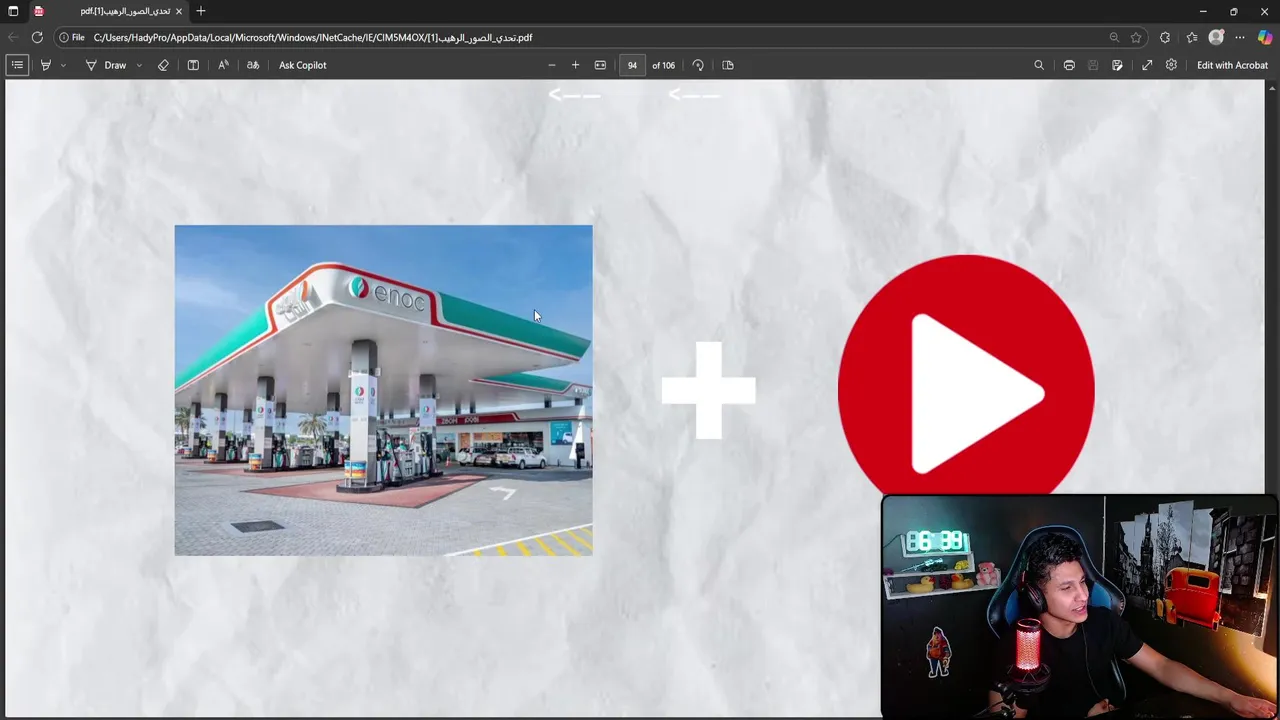Image resolution: width=1280 pixels, height=720 pixels.
Task: Open the Tab actions menu
Action: (x=13, y=11)
